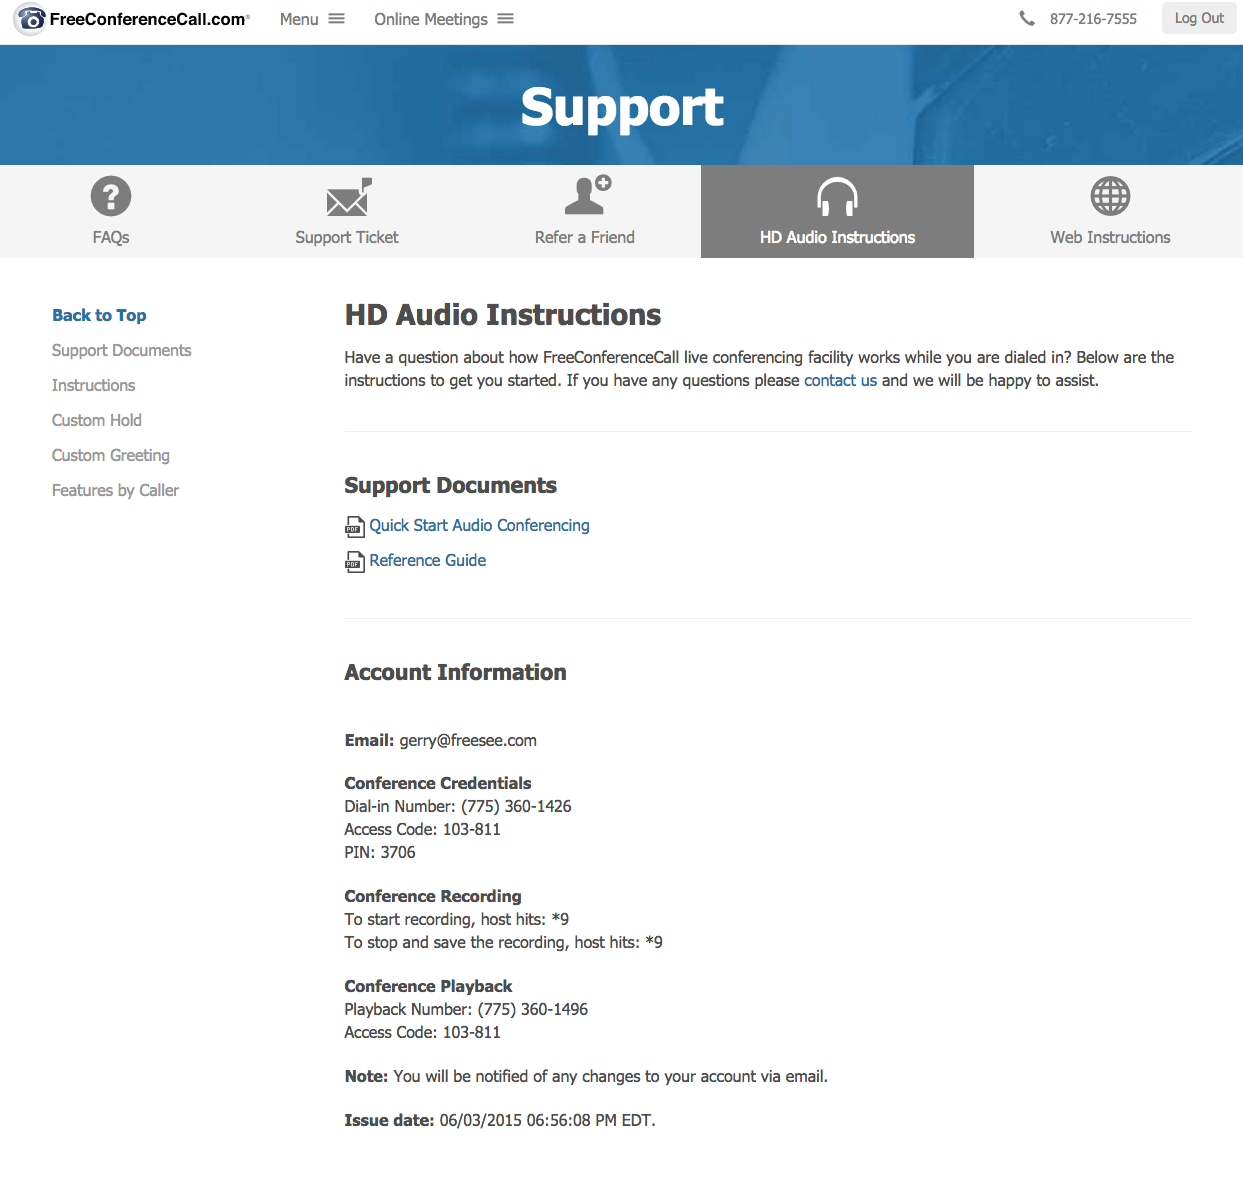Screen dimensions: 1243x1184
Task: Click the Dial-in Number (775) 360-1426 line
Action: [458, 806]
